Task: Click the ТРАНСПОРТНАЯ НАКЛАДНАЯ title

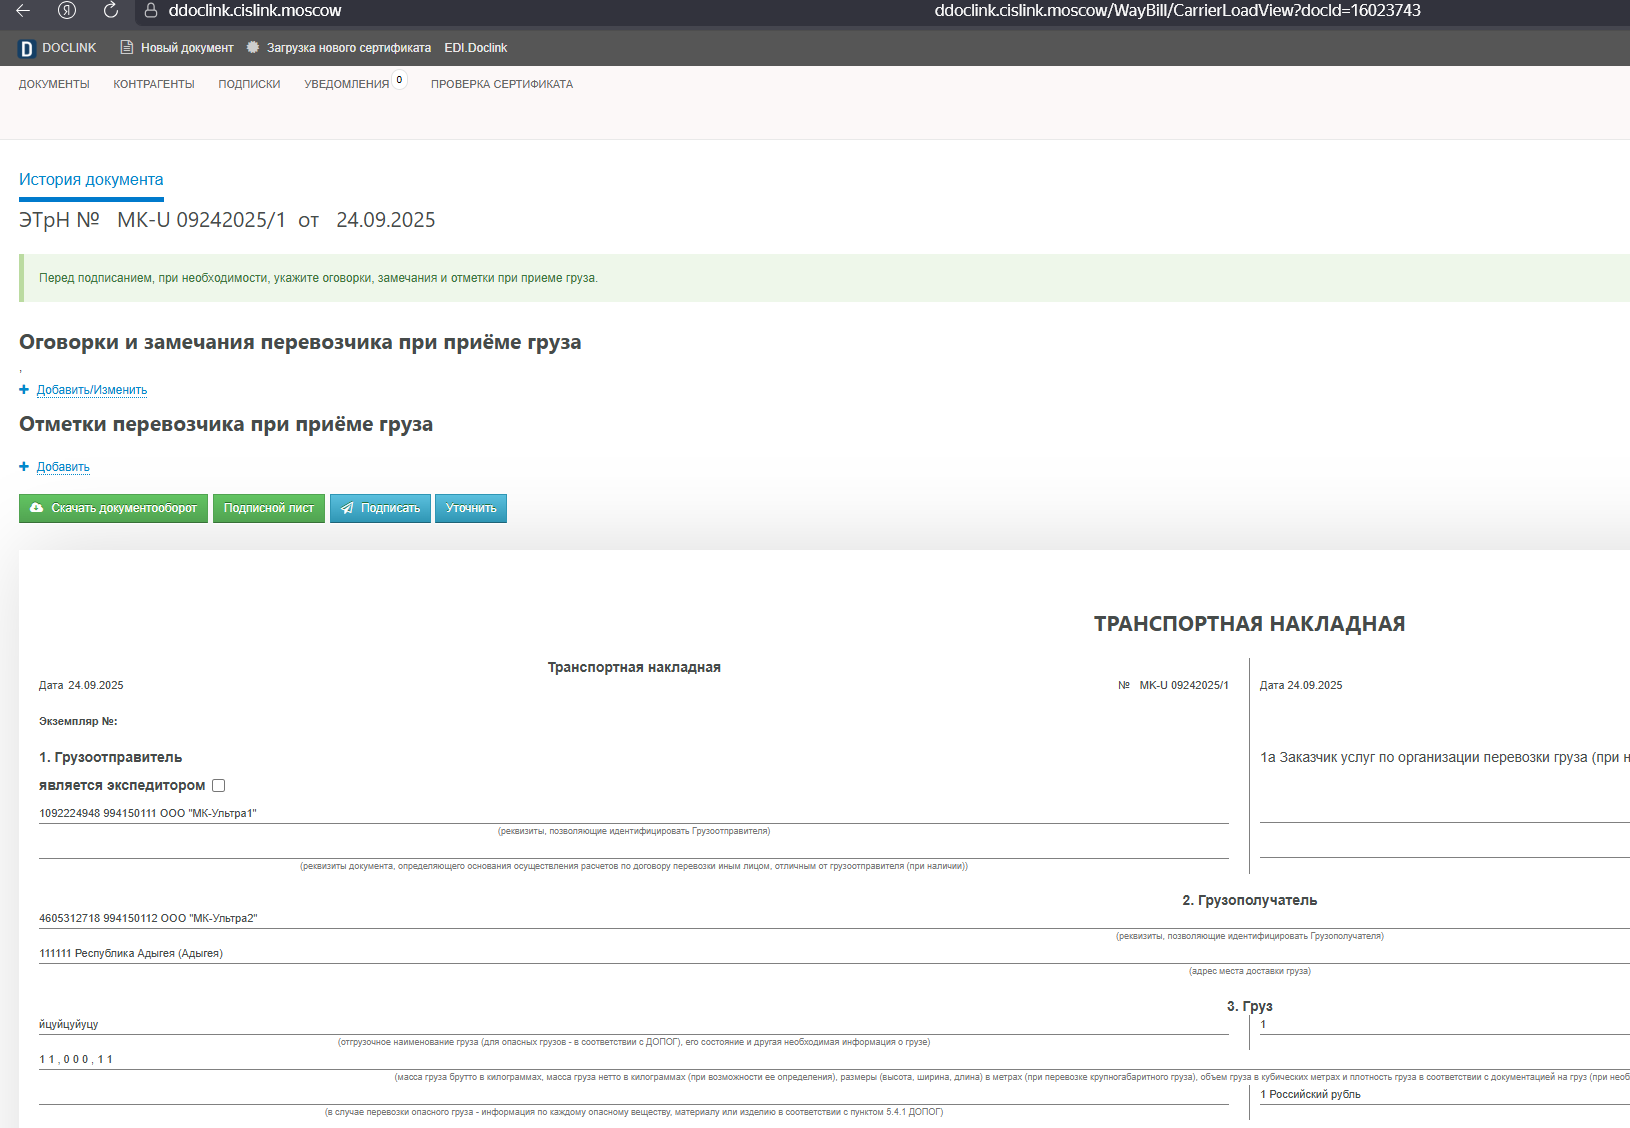Action: 1249,624
